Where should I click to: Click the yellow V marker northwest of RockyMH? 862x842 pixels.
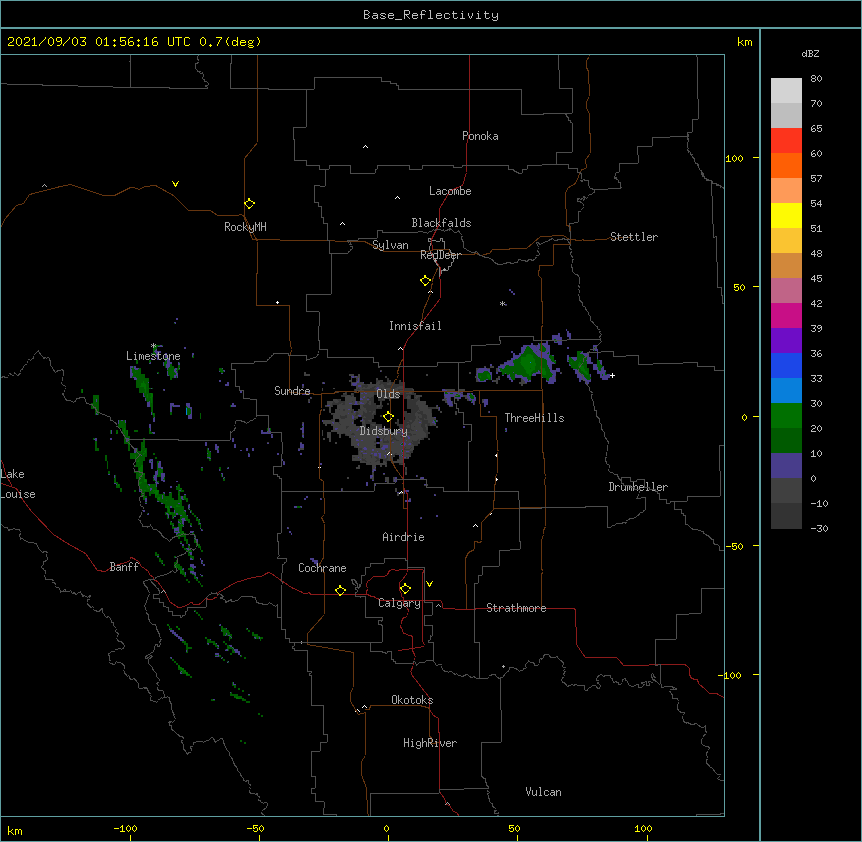175,184
